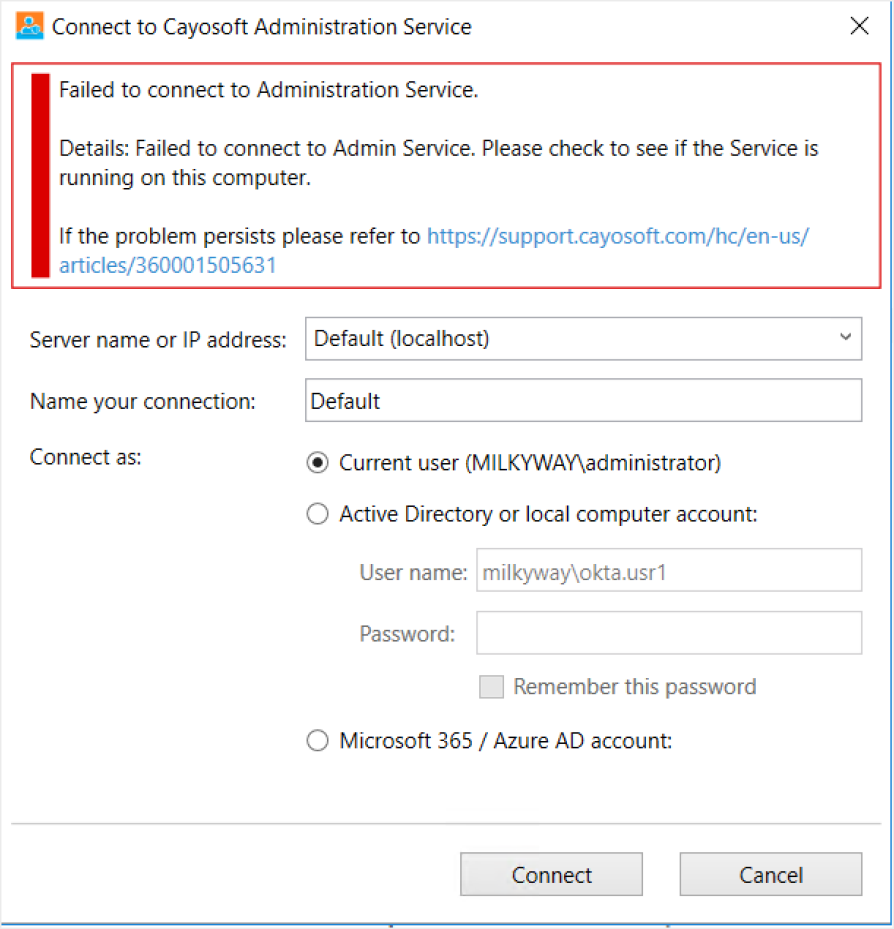Click the Connect as label
Screen dimensions: 894x929
(86, 457)
